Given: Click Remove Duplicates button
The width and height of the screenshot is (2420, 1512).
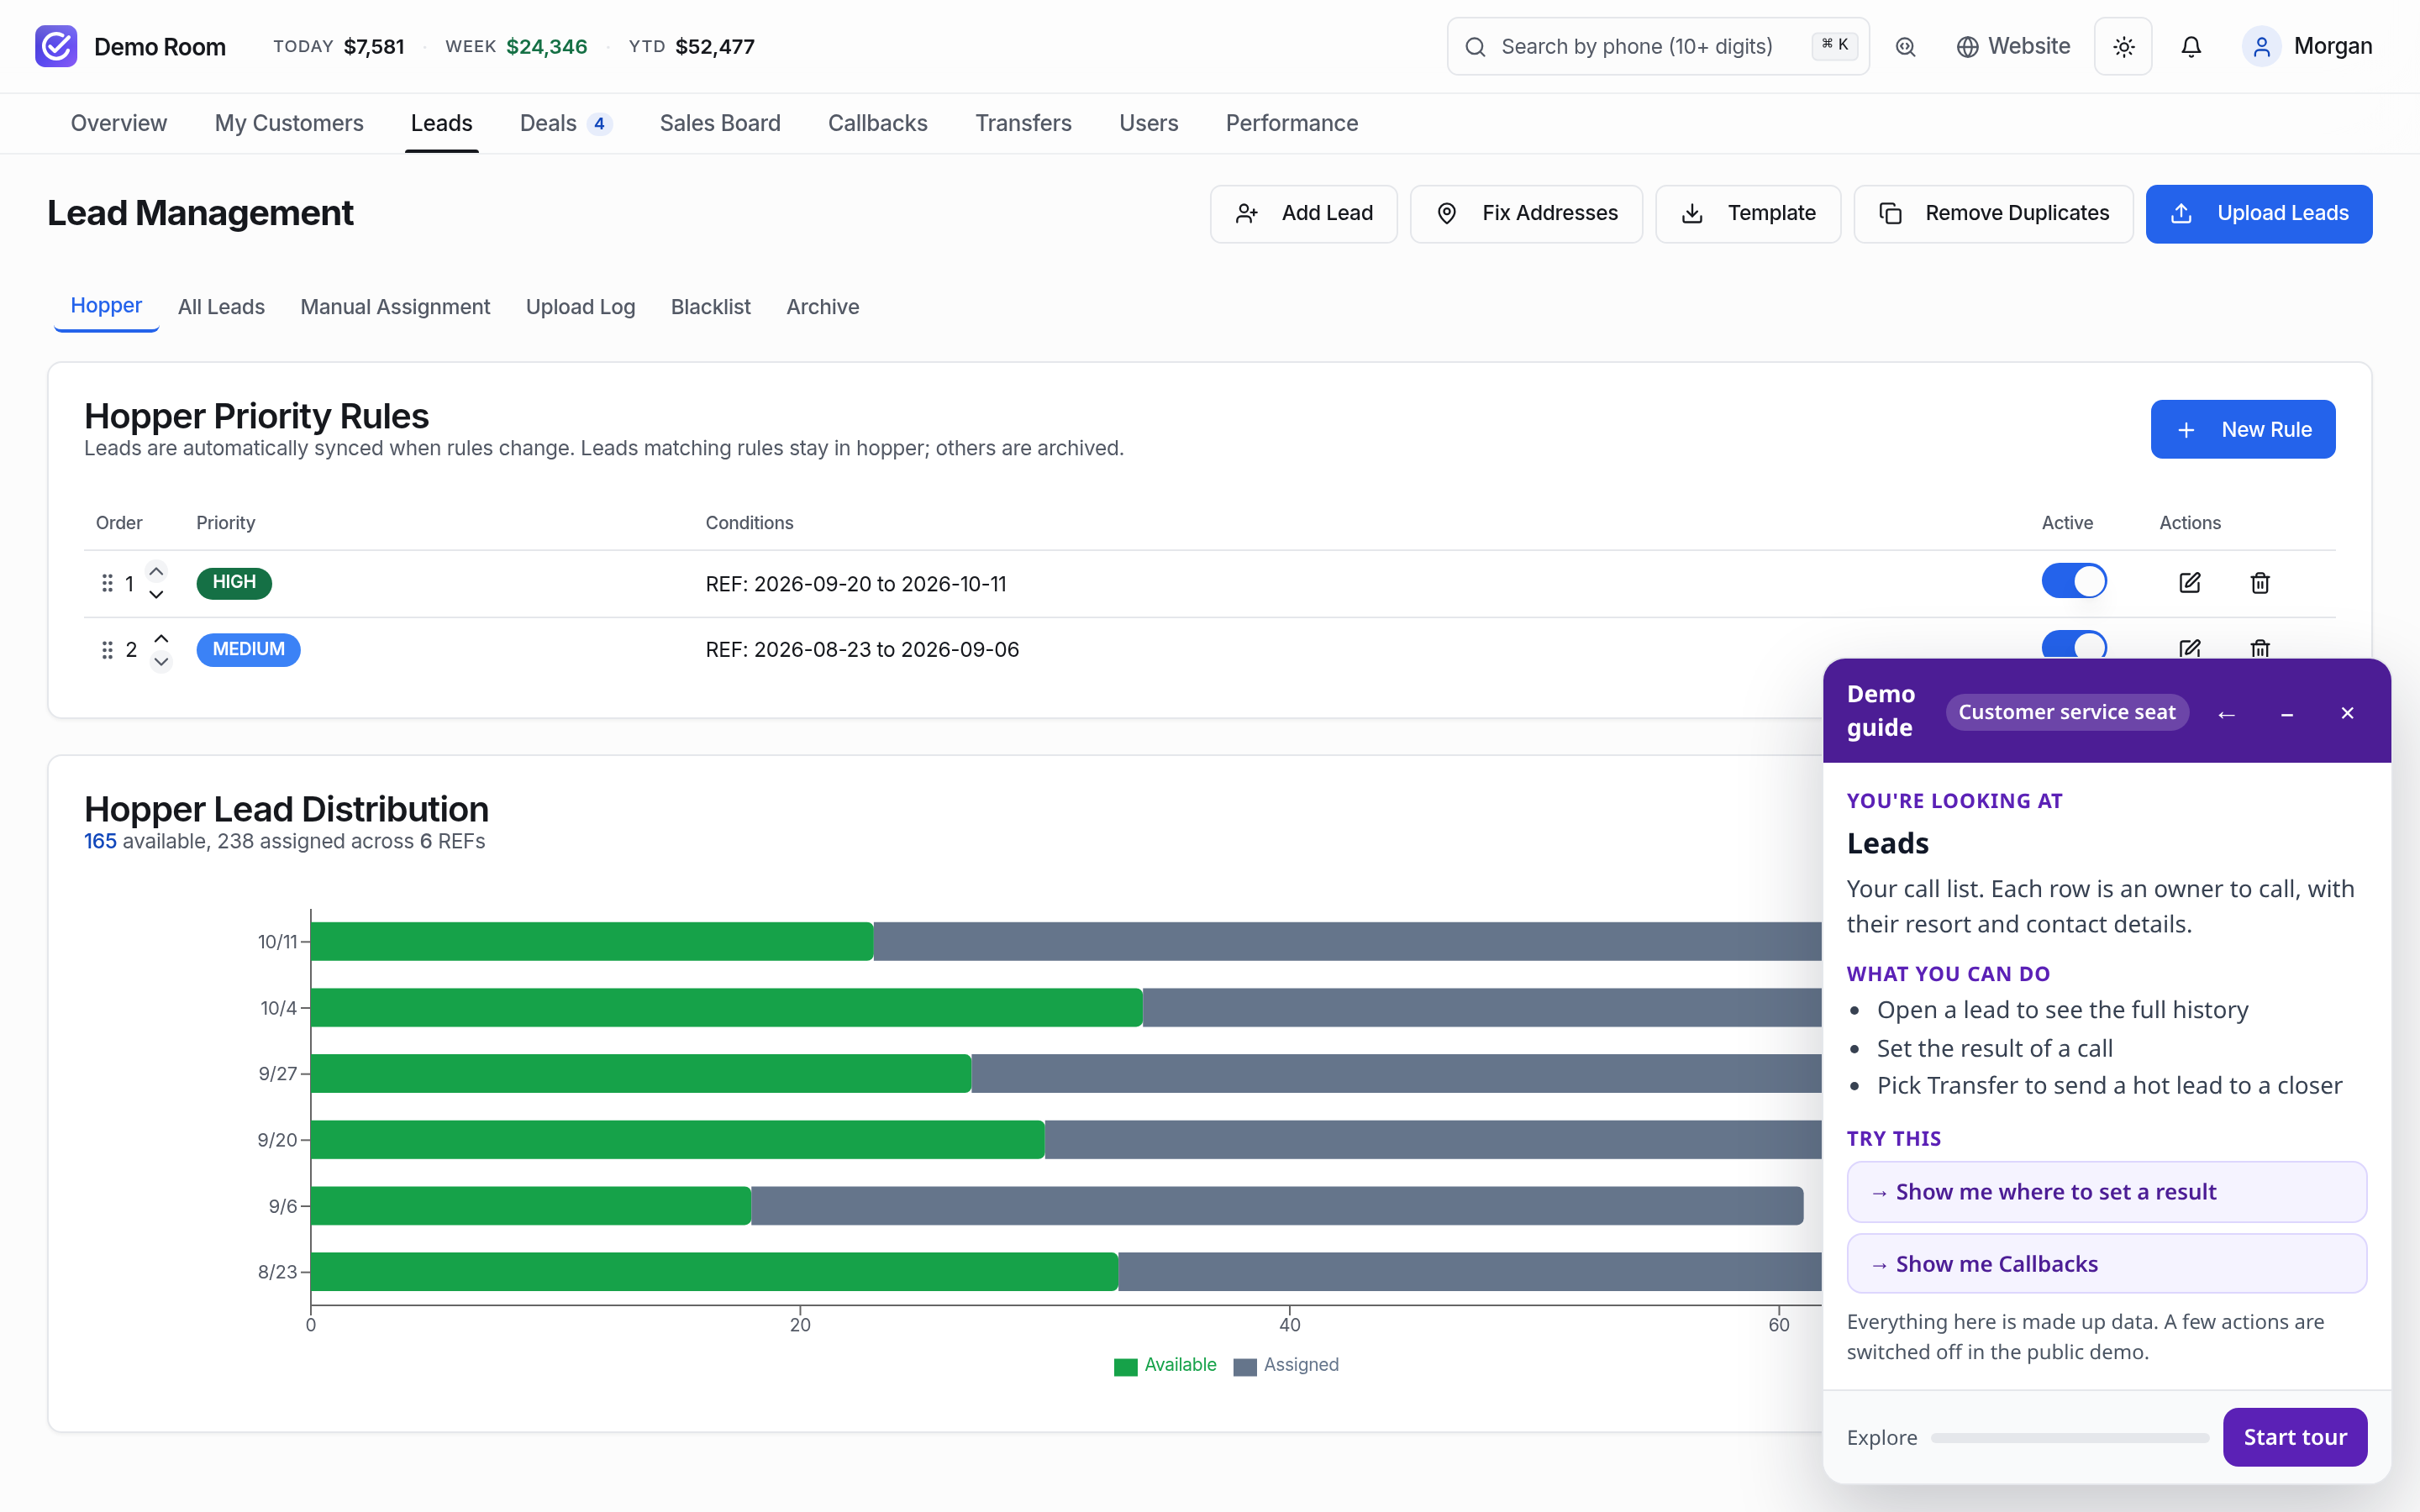Looking at the screenshot, I should click(x=1993, y=214).
